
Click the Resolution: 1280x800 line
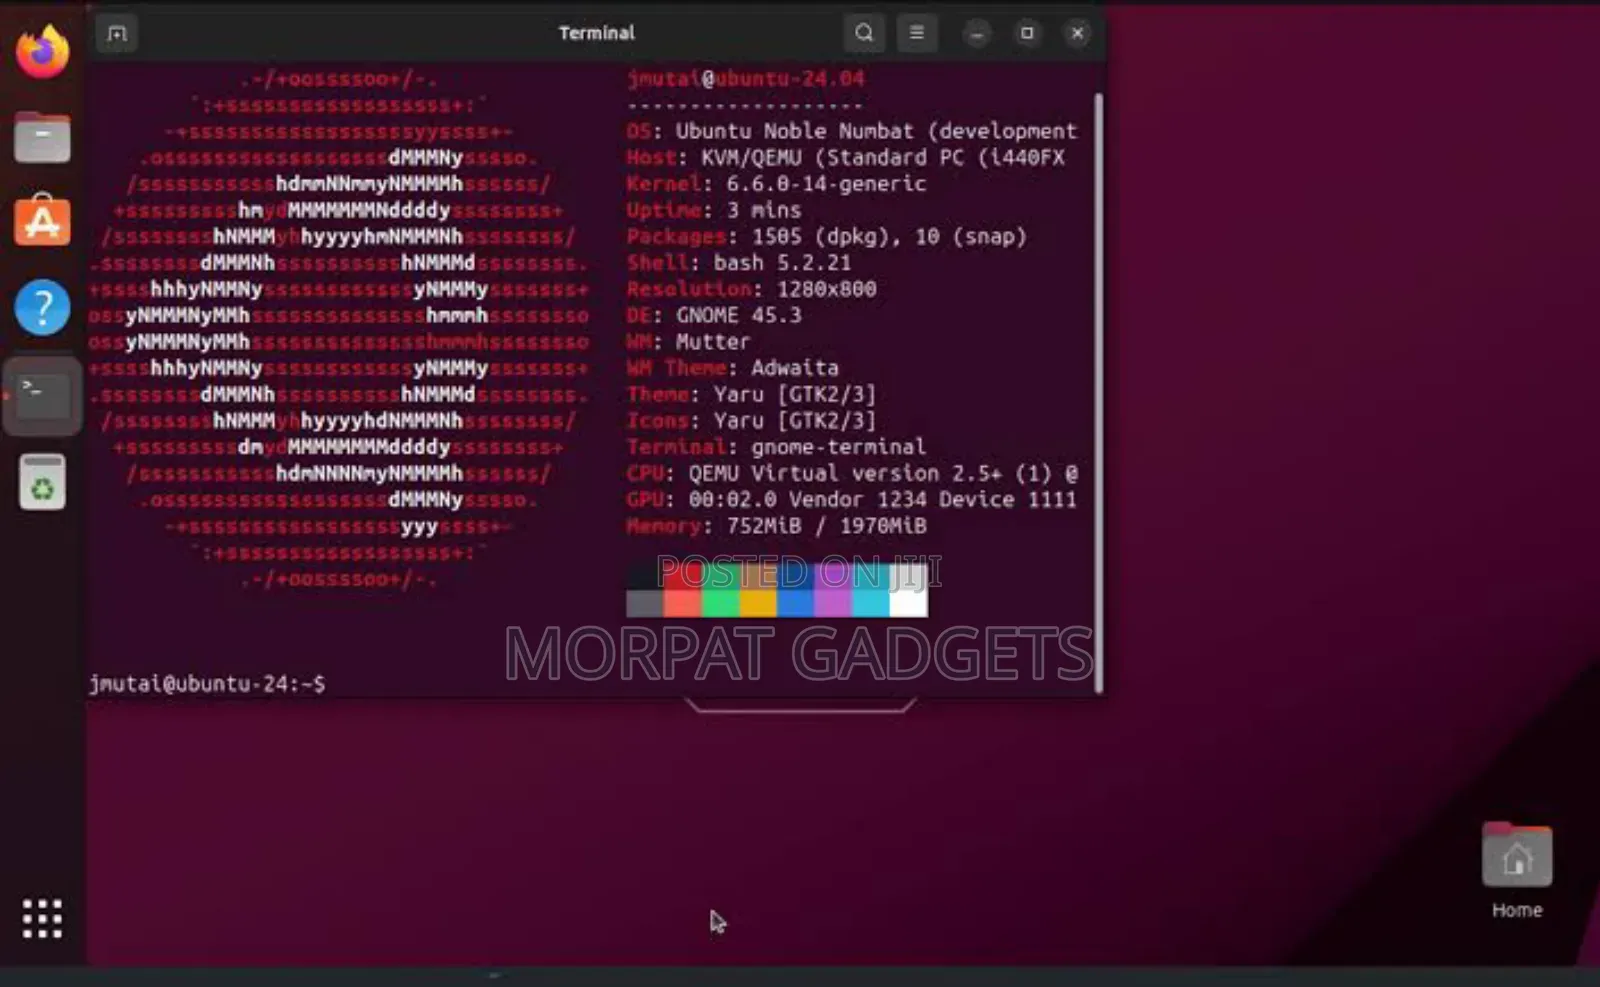(751, 289)
